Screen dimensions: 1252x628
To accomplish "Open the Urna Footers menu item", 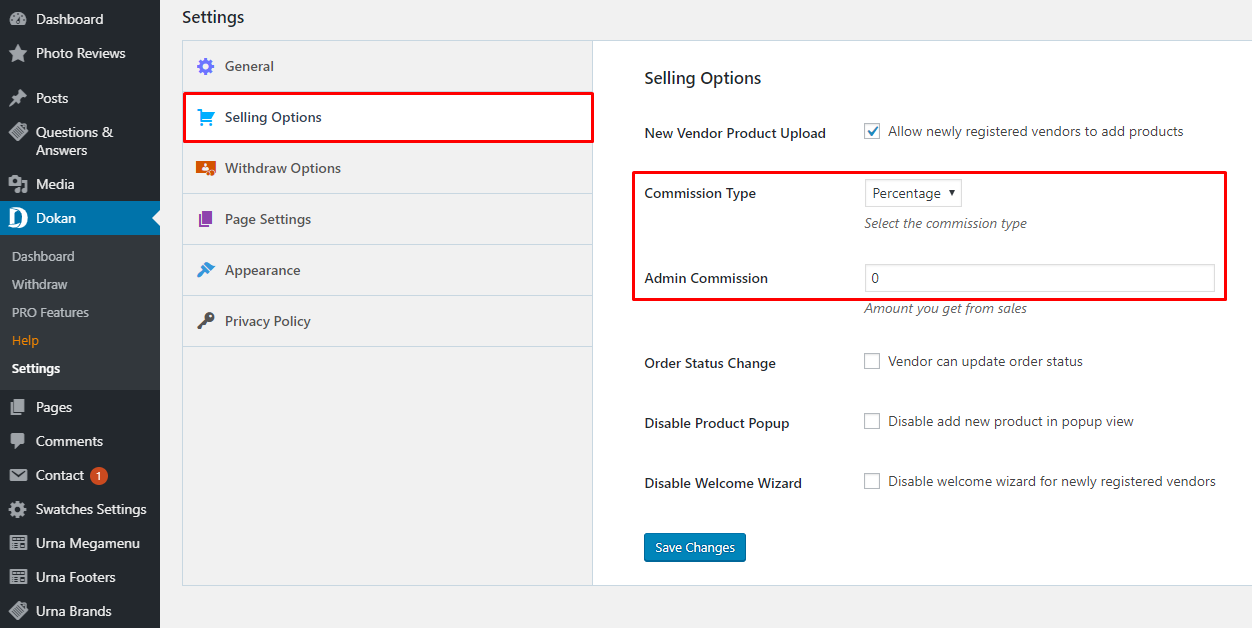I will pyautogui.click(x=80, y=577).
